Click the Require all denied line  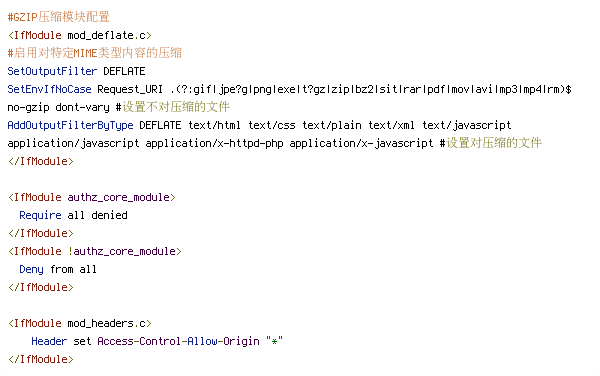[x=73, y=215]
